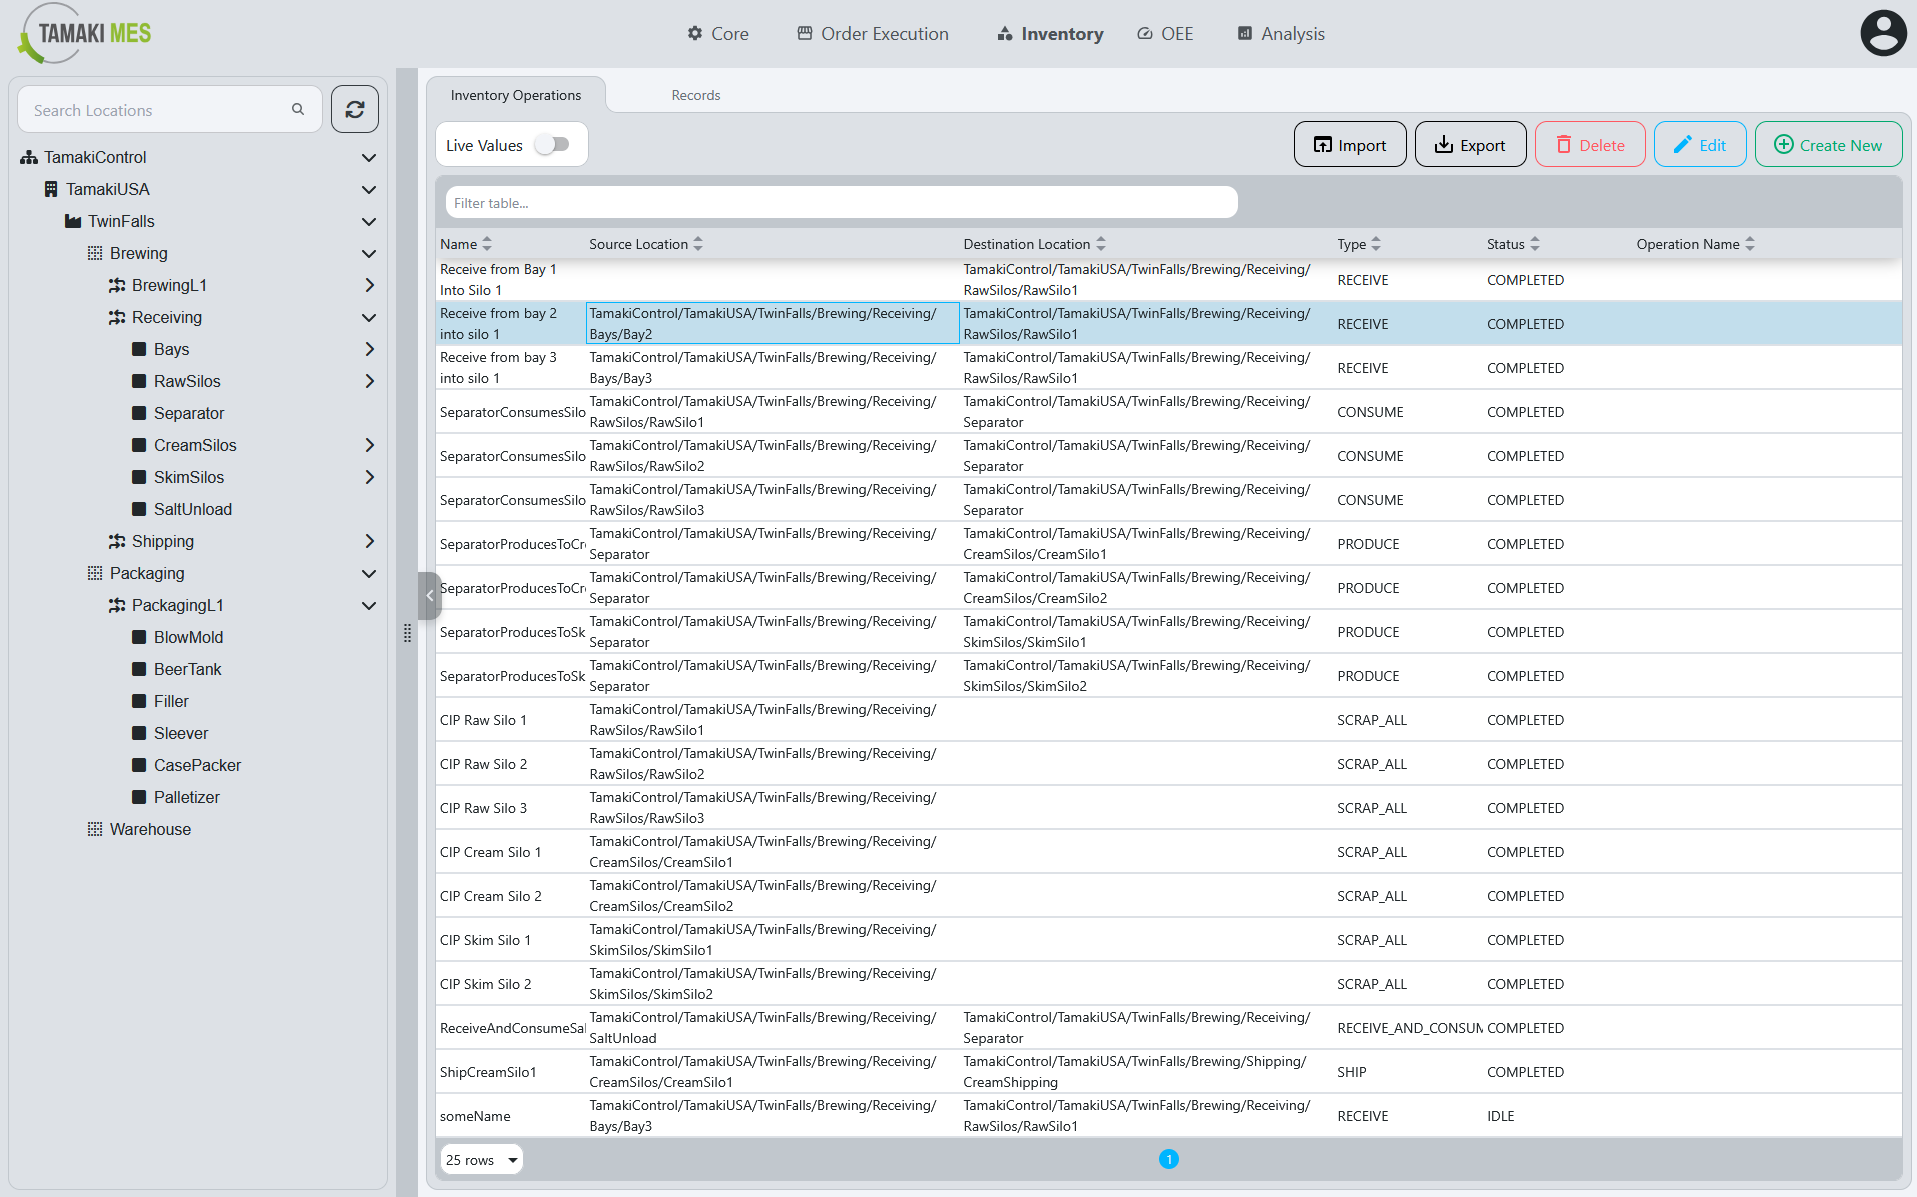Open the 25 rows page size dropdown
The image size is (1917, 1197).
point(482,1160)
